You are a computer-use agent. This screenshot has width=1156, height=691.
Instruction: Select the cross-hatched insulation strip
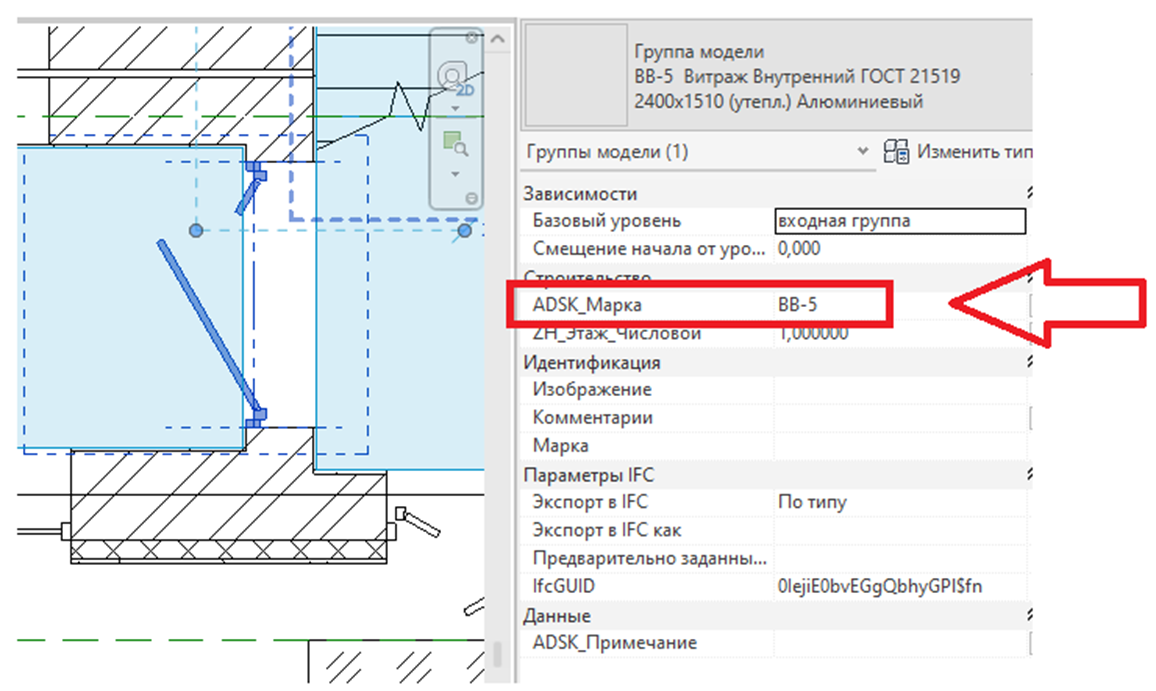point(229,551)
